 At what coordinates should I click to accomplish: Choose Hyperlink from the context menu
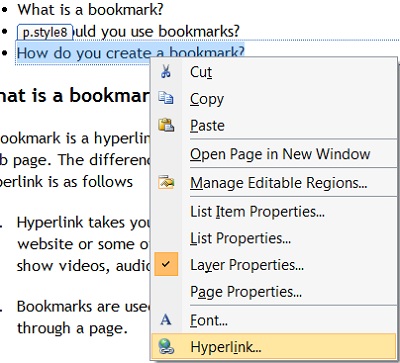point(273,347)
